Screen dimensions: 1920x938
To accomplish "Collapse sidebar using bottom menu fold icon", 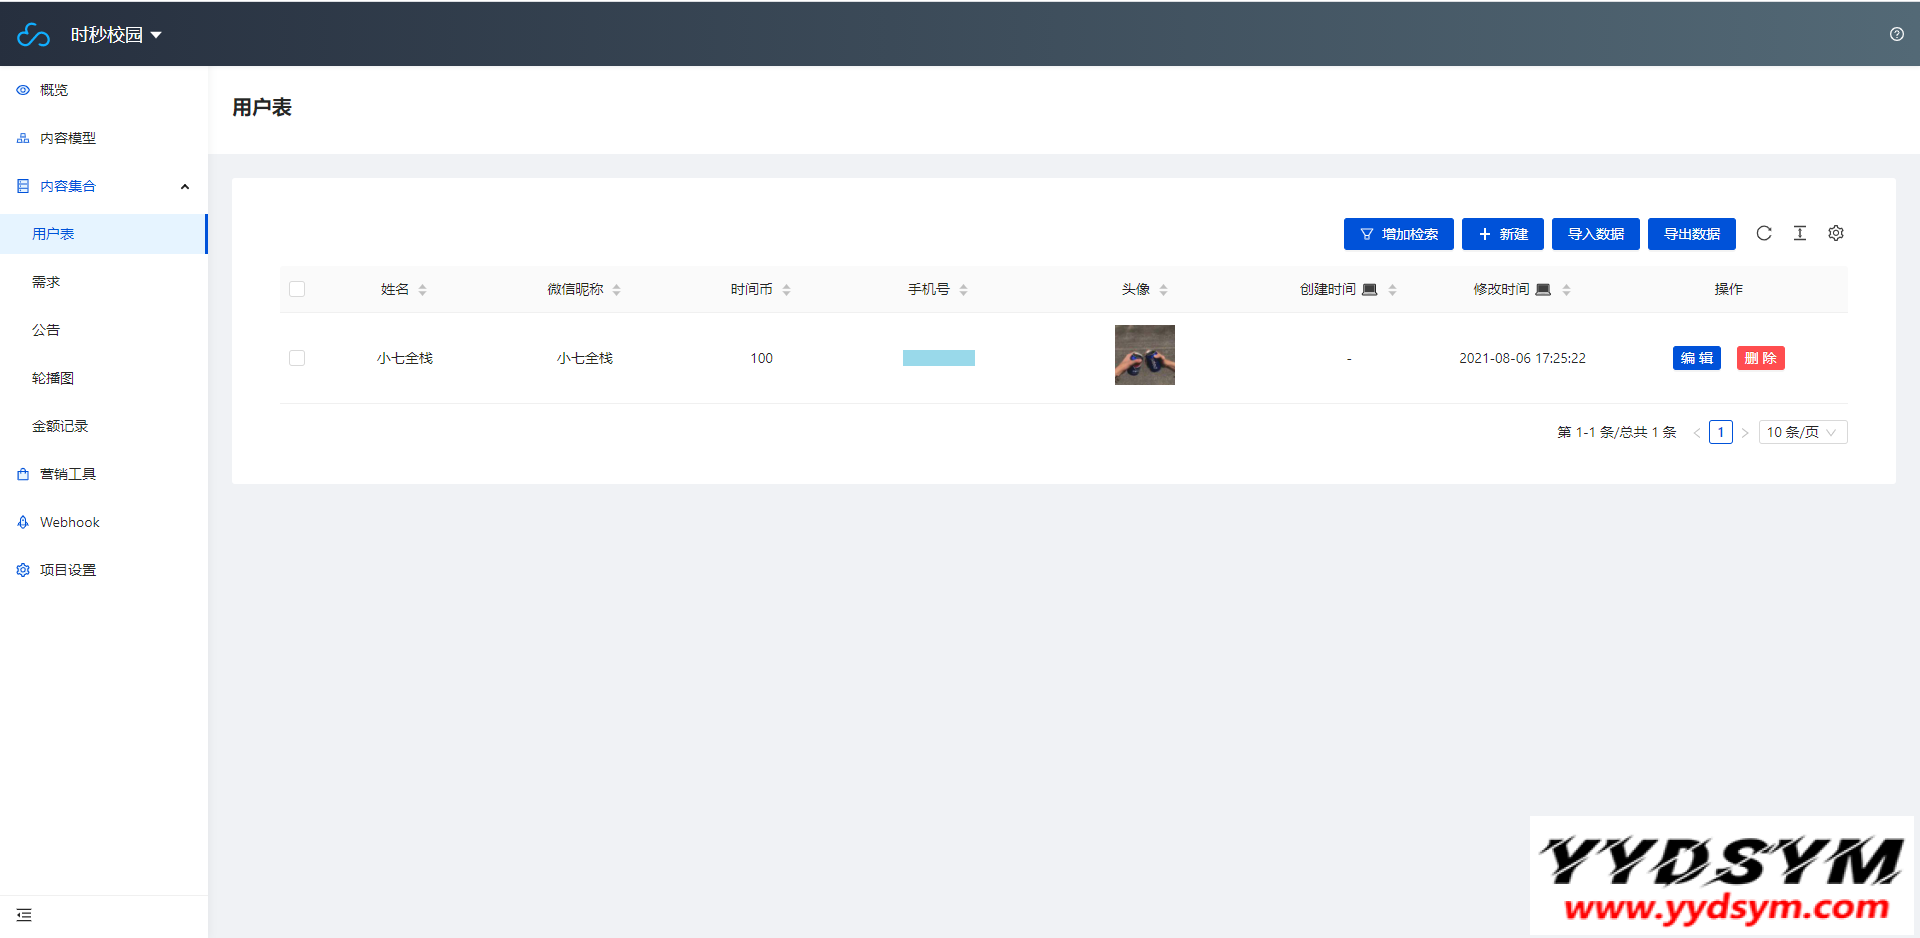I will (x=24, y=915).
